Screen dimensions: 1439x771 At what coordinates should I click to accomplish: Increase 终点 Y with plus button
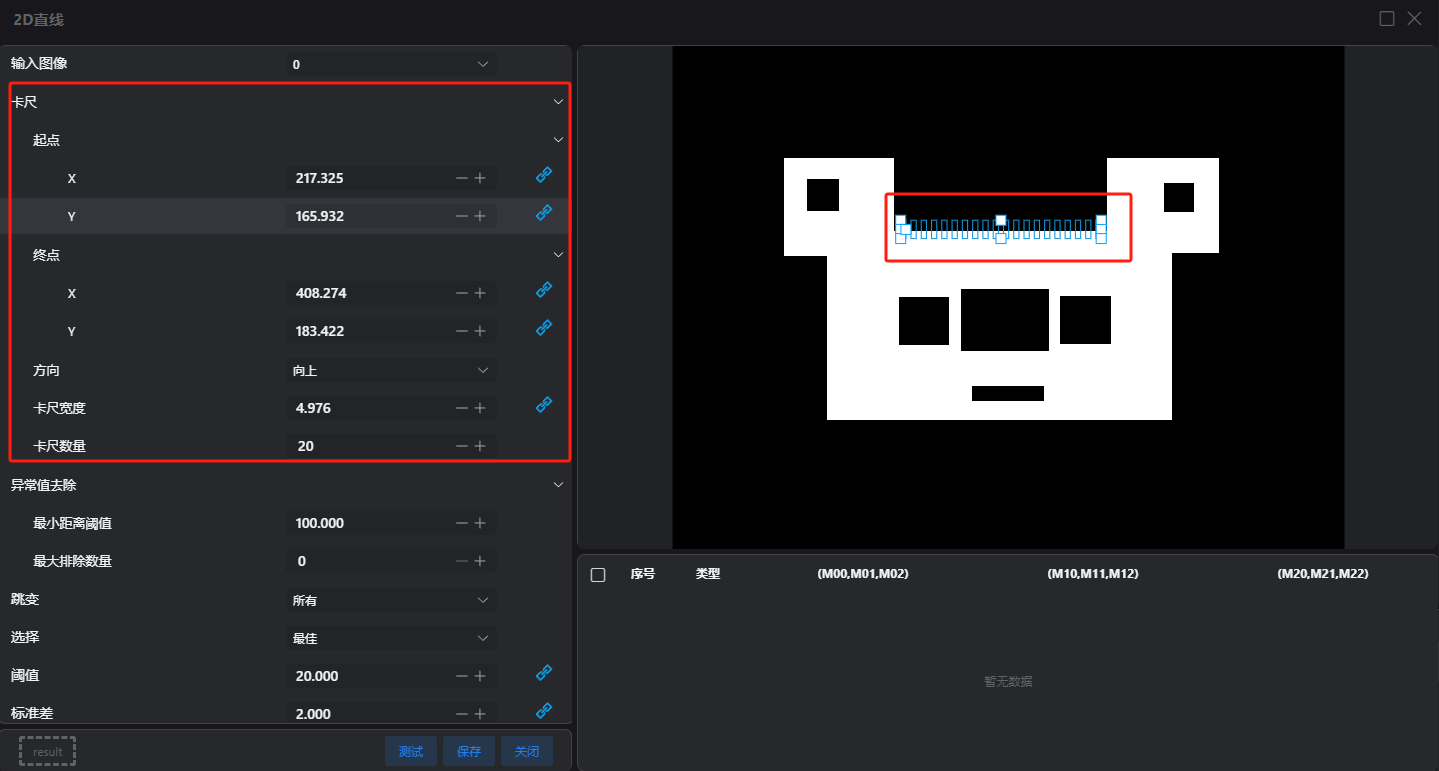pos(480,331)
